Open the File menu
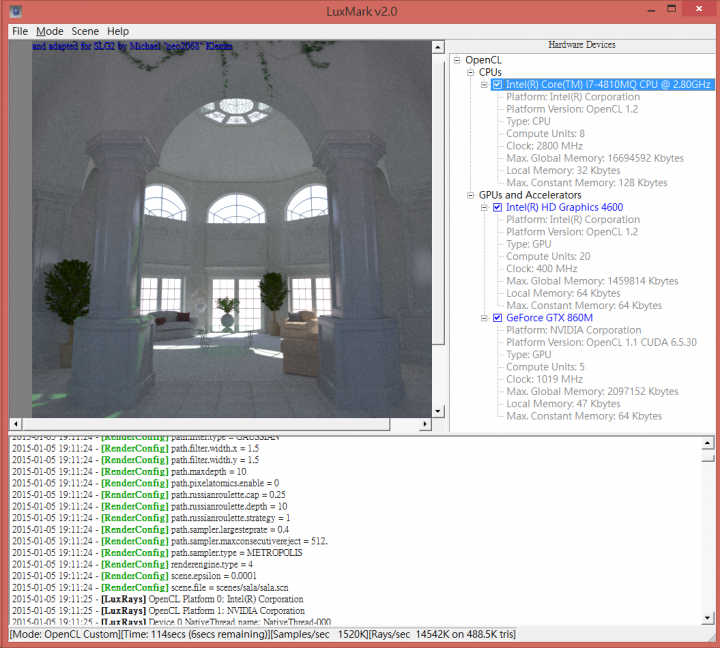 (x=20, y=31)
